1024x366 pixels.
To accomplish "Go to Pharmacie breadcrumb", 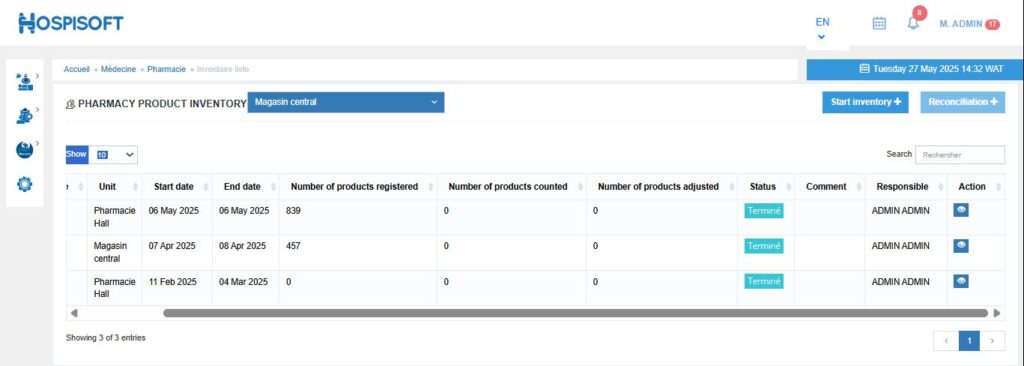I will pos(167,69).
